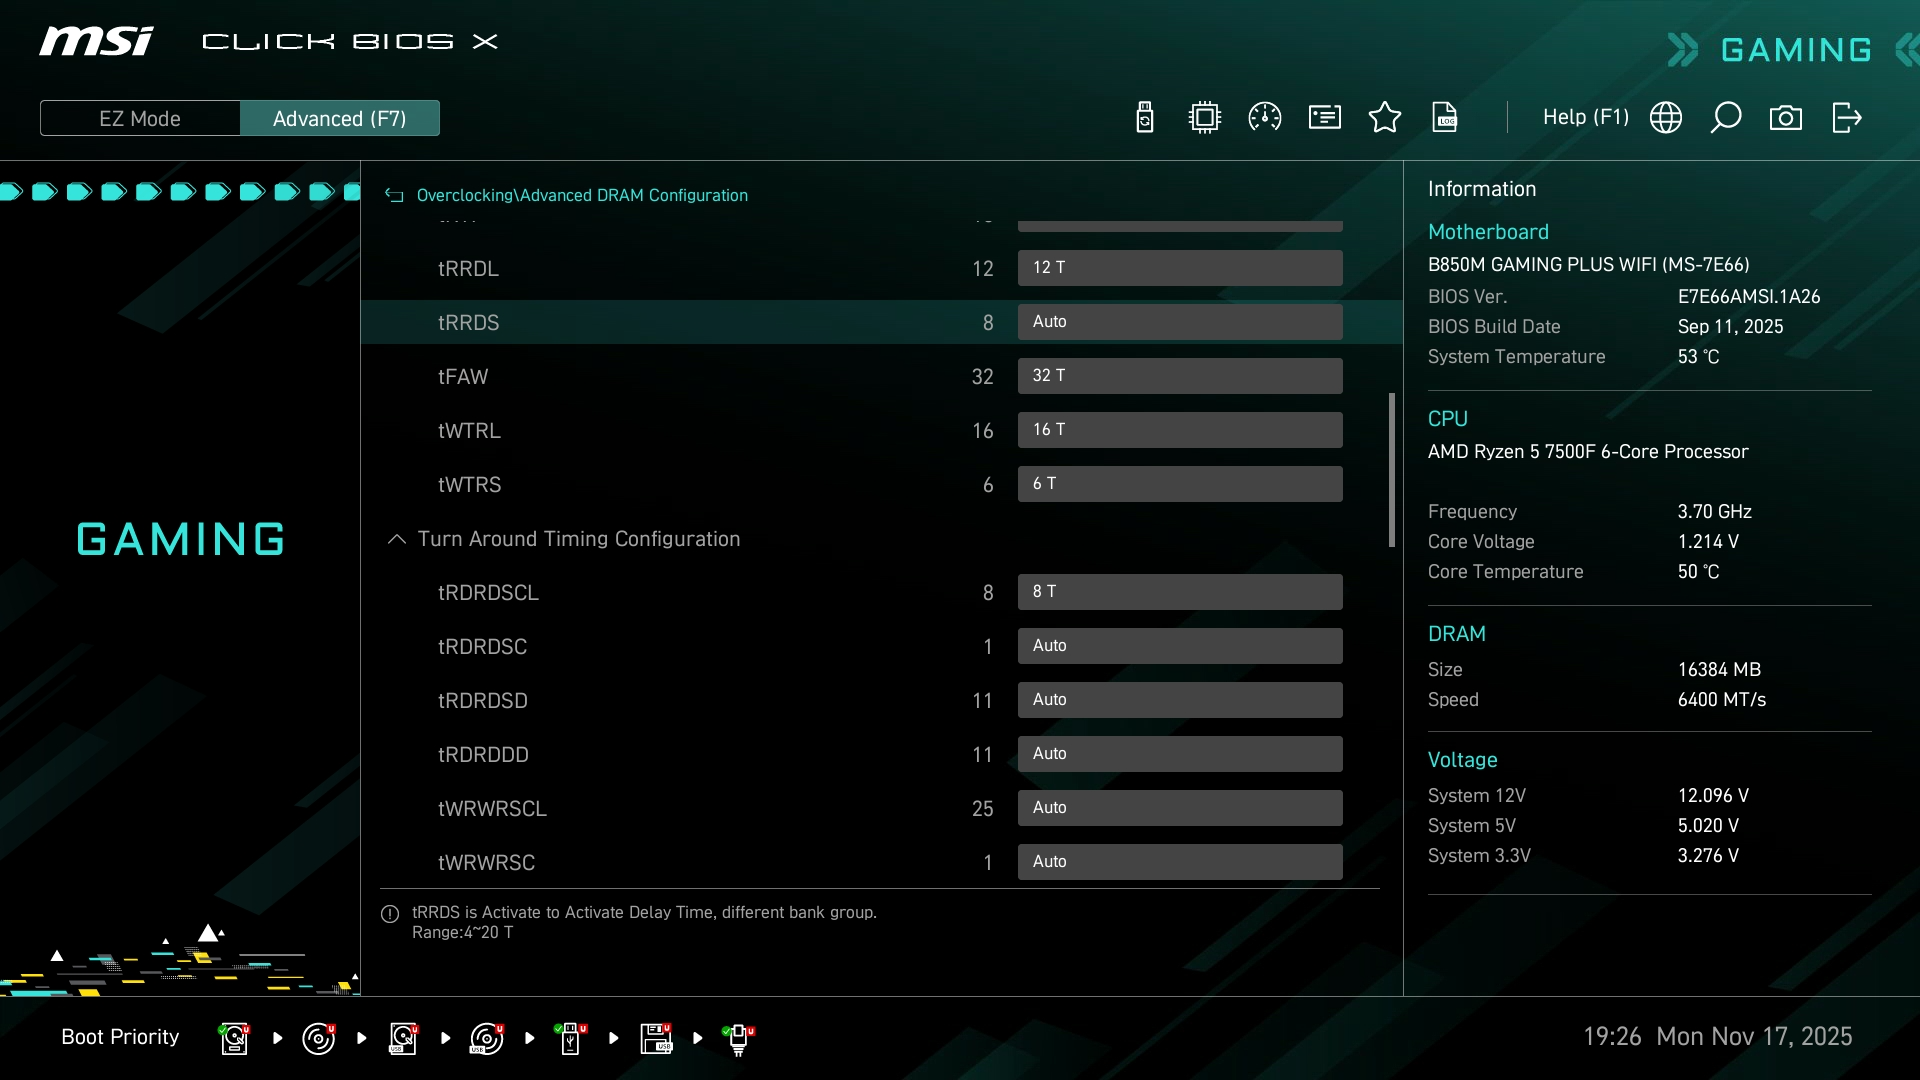Open the M-Flash USB update icon
Viewport: 1920px width, 1080px height.
(1145, 118)
